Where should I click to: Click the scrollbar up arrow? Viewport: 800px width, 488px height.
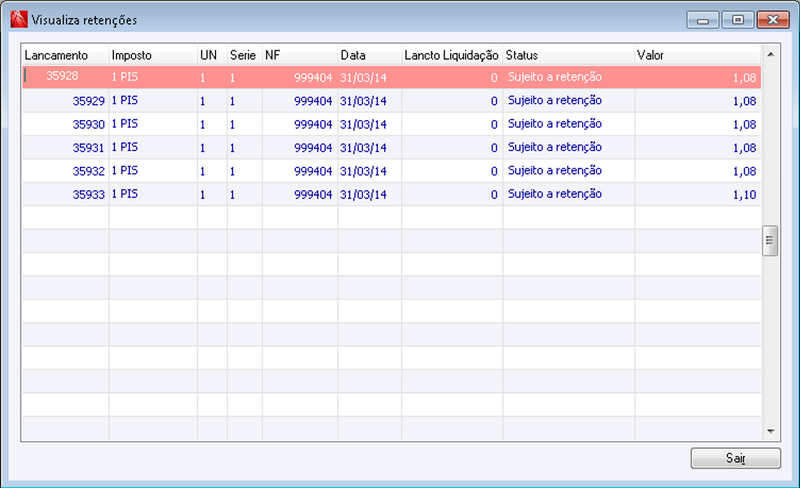click(x=770, y=54)
